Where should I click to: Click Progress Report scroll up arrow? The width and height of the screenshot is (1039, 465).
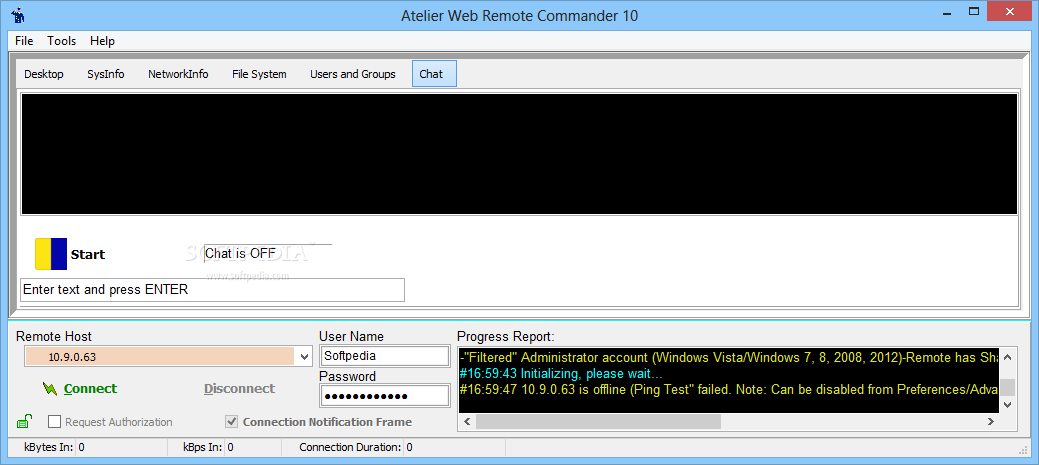[x=1007, y=357]
